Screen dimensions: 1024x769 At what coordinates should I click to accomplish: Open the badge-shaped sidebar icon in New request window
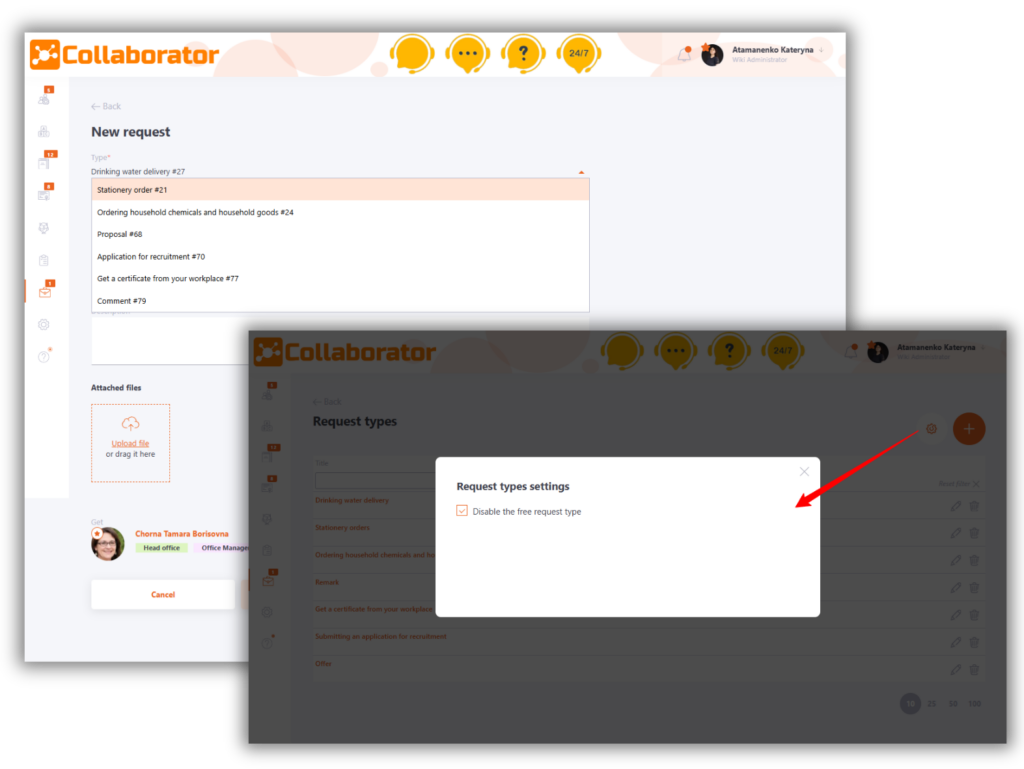44,228
